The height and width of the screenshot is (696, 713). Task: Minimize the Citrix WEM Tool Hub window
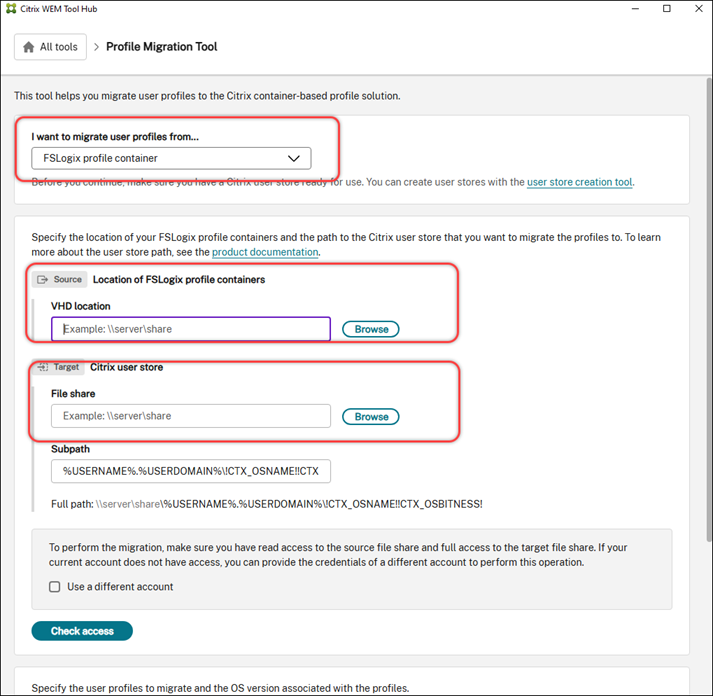(635, 9)
